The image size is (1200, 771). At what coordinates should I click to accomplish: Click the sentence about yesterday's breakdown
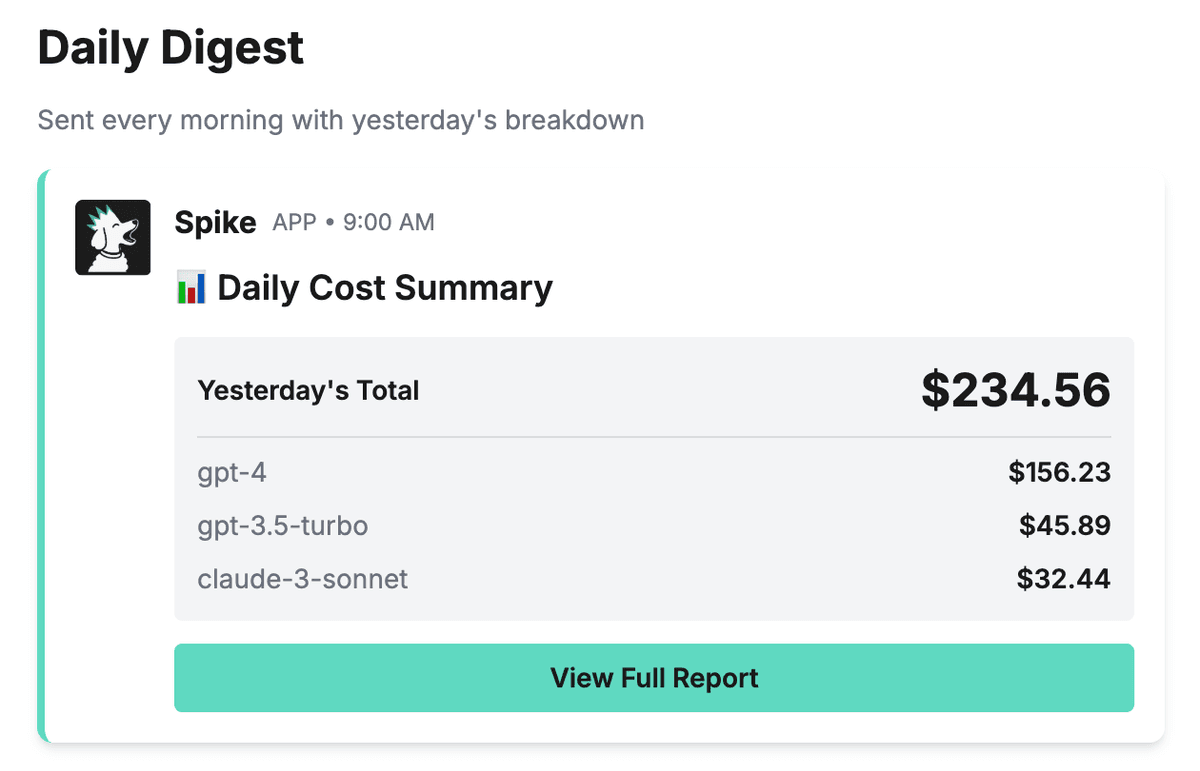point(340,120)
